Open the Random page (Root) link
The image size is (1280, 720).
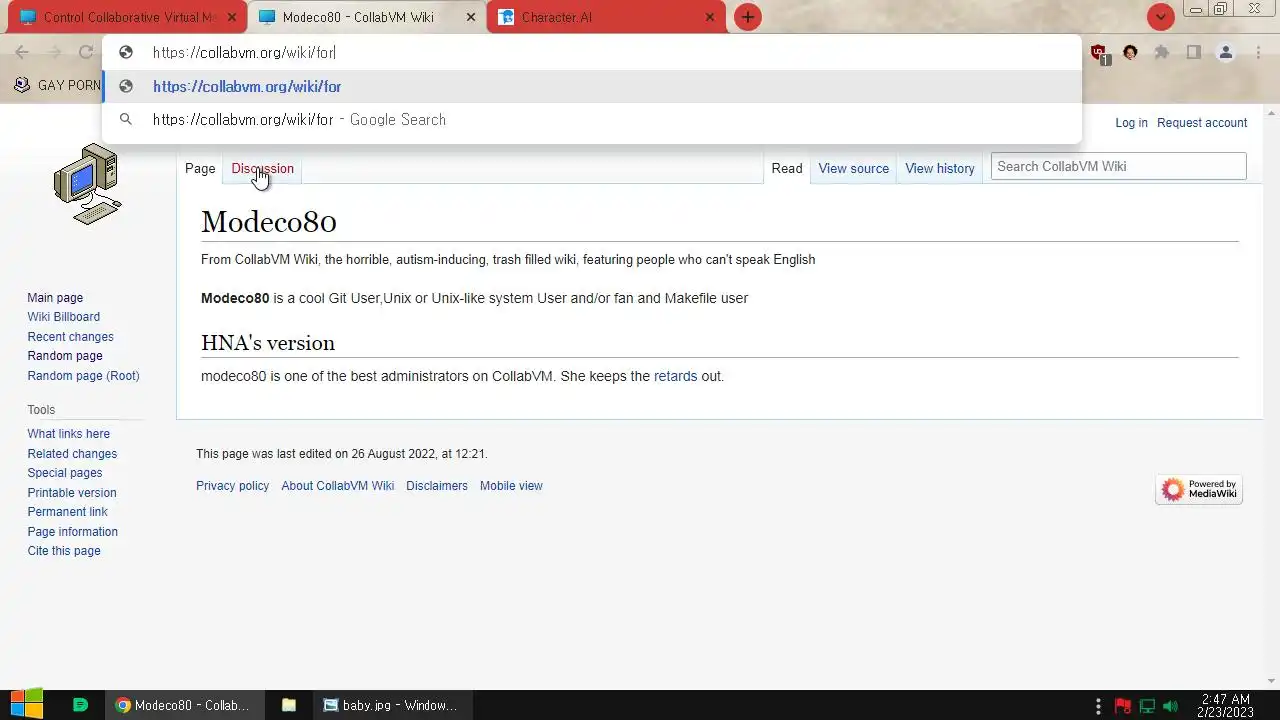pyautogui.click(x=83, y=376)
